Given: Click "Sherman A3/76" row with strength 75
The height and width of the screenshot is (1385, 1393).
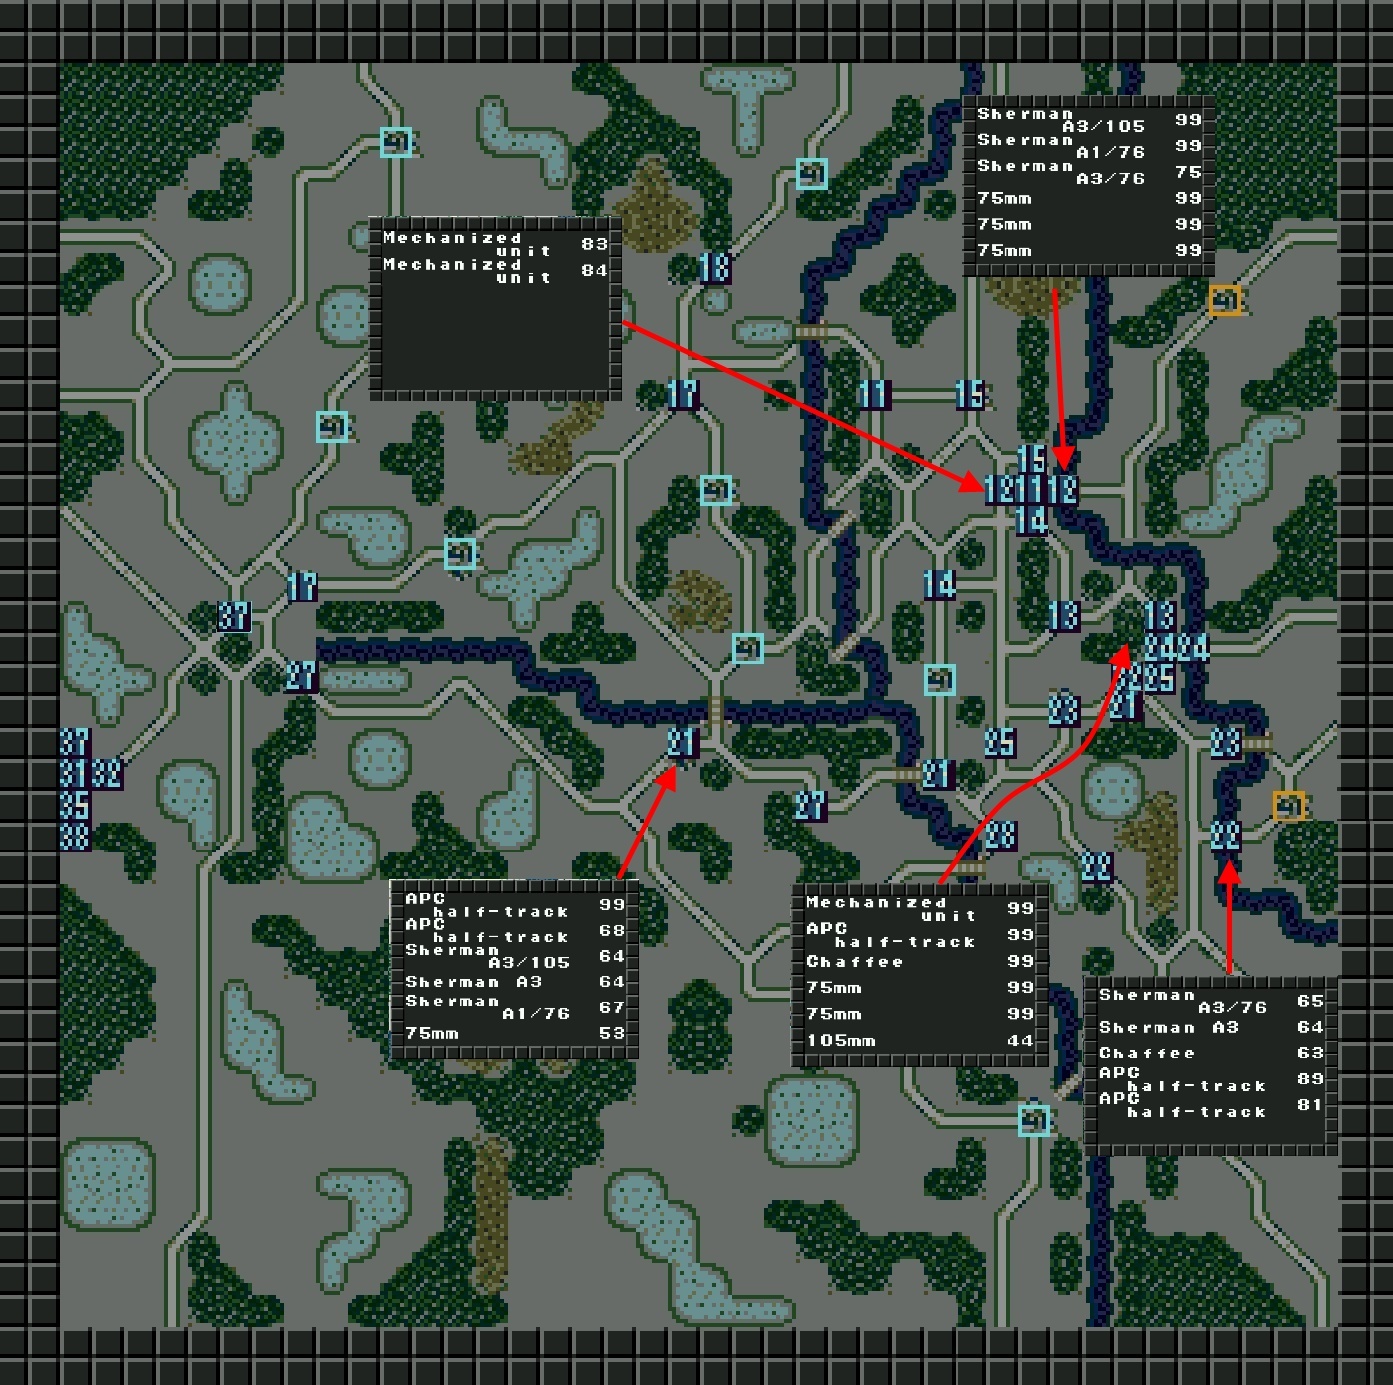Looking at the screenshot, I should [x=1089, y=172].
